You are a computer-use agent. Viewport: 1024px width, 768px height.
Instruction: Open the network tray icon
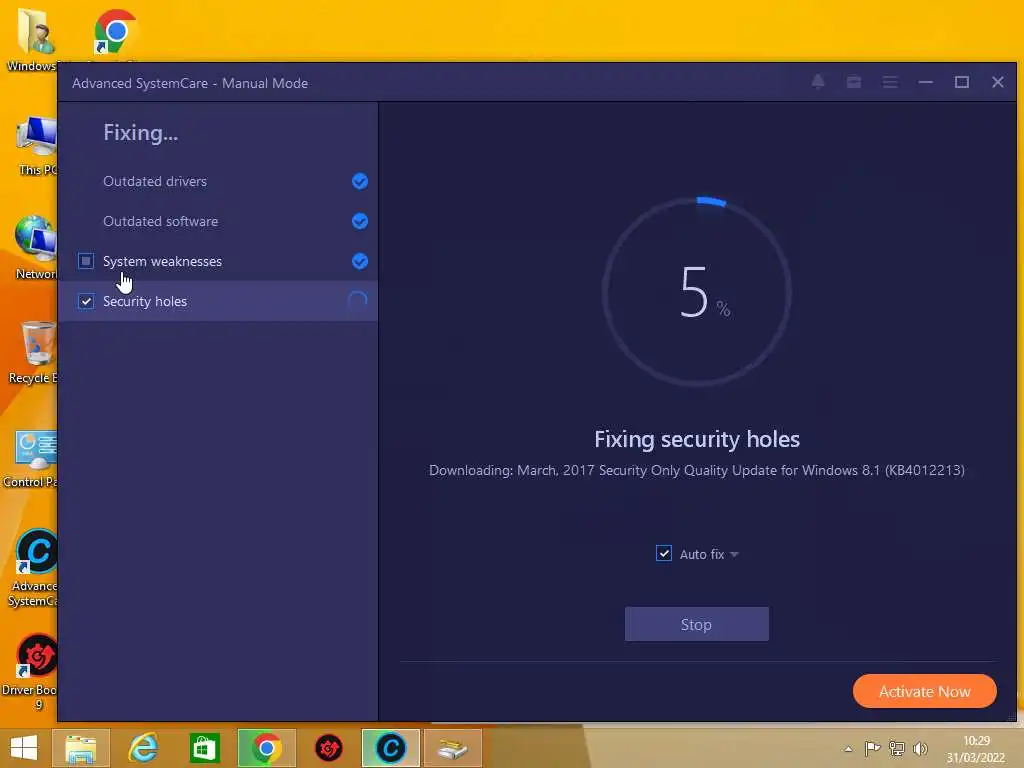(x=897, y=748)
